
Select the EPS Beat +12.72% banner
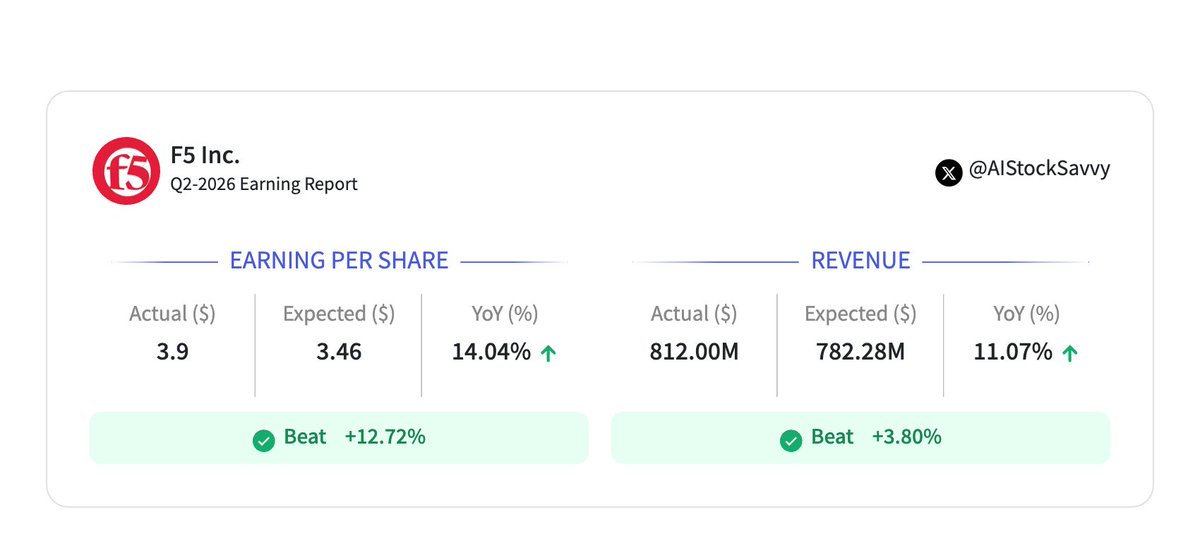[x=339, y=438]
